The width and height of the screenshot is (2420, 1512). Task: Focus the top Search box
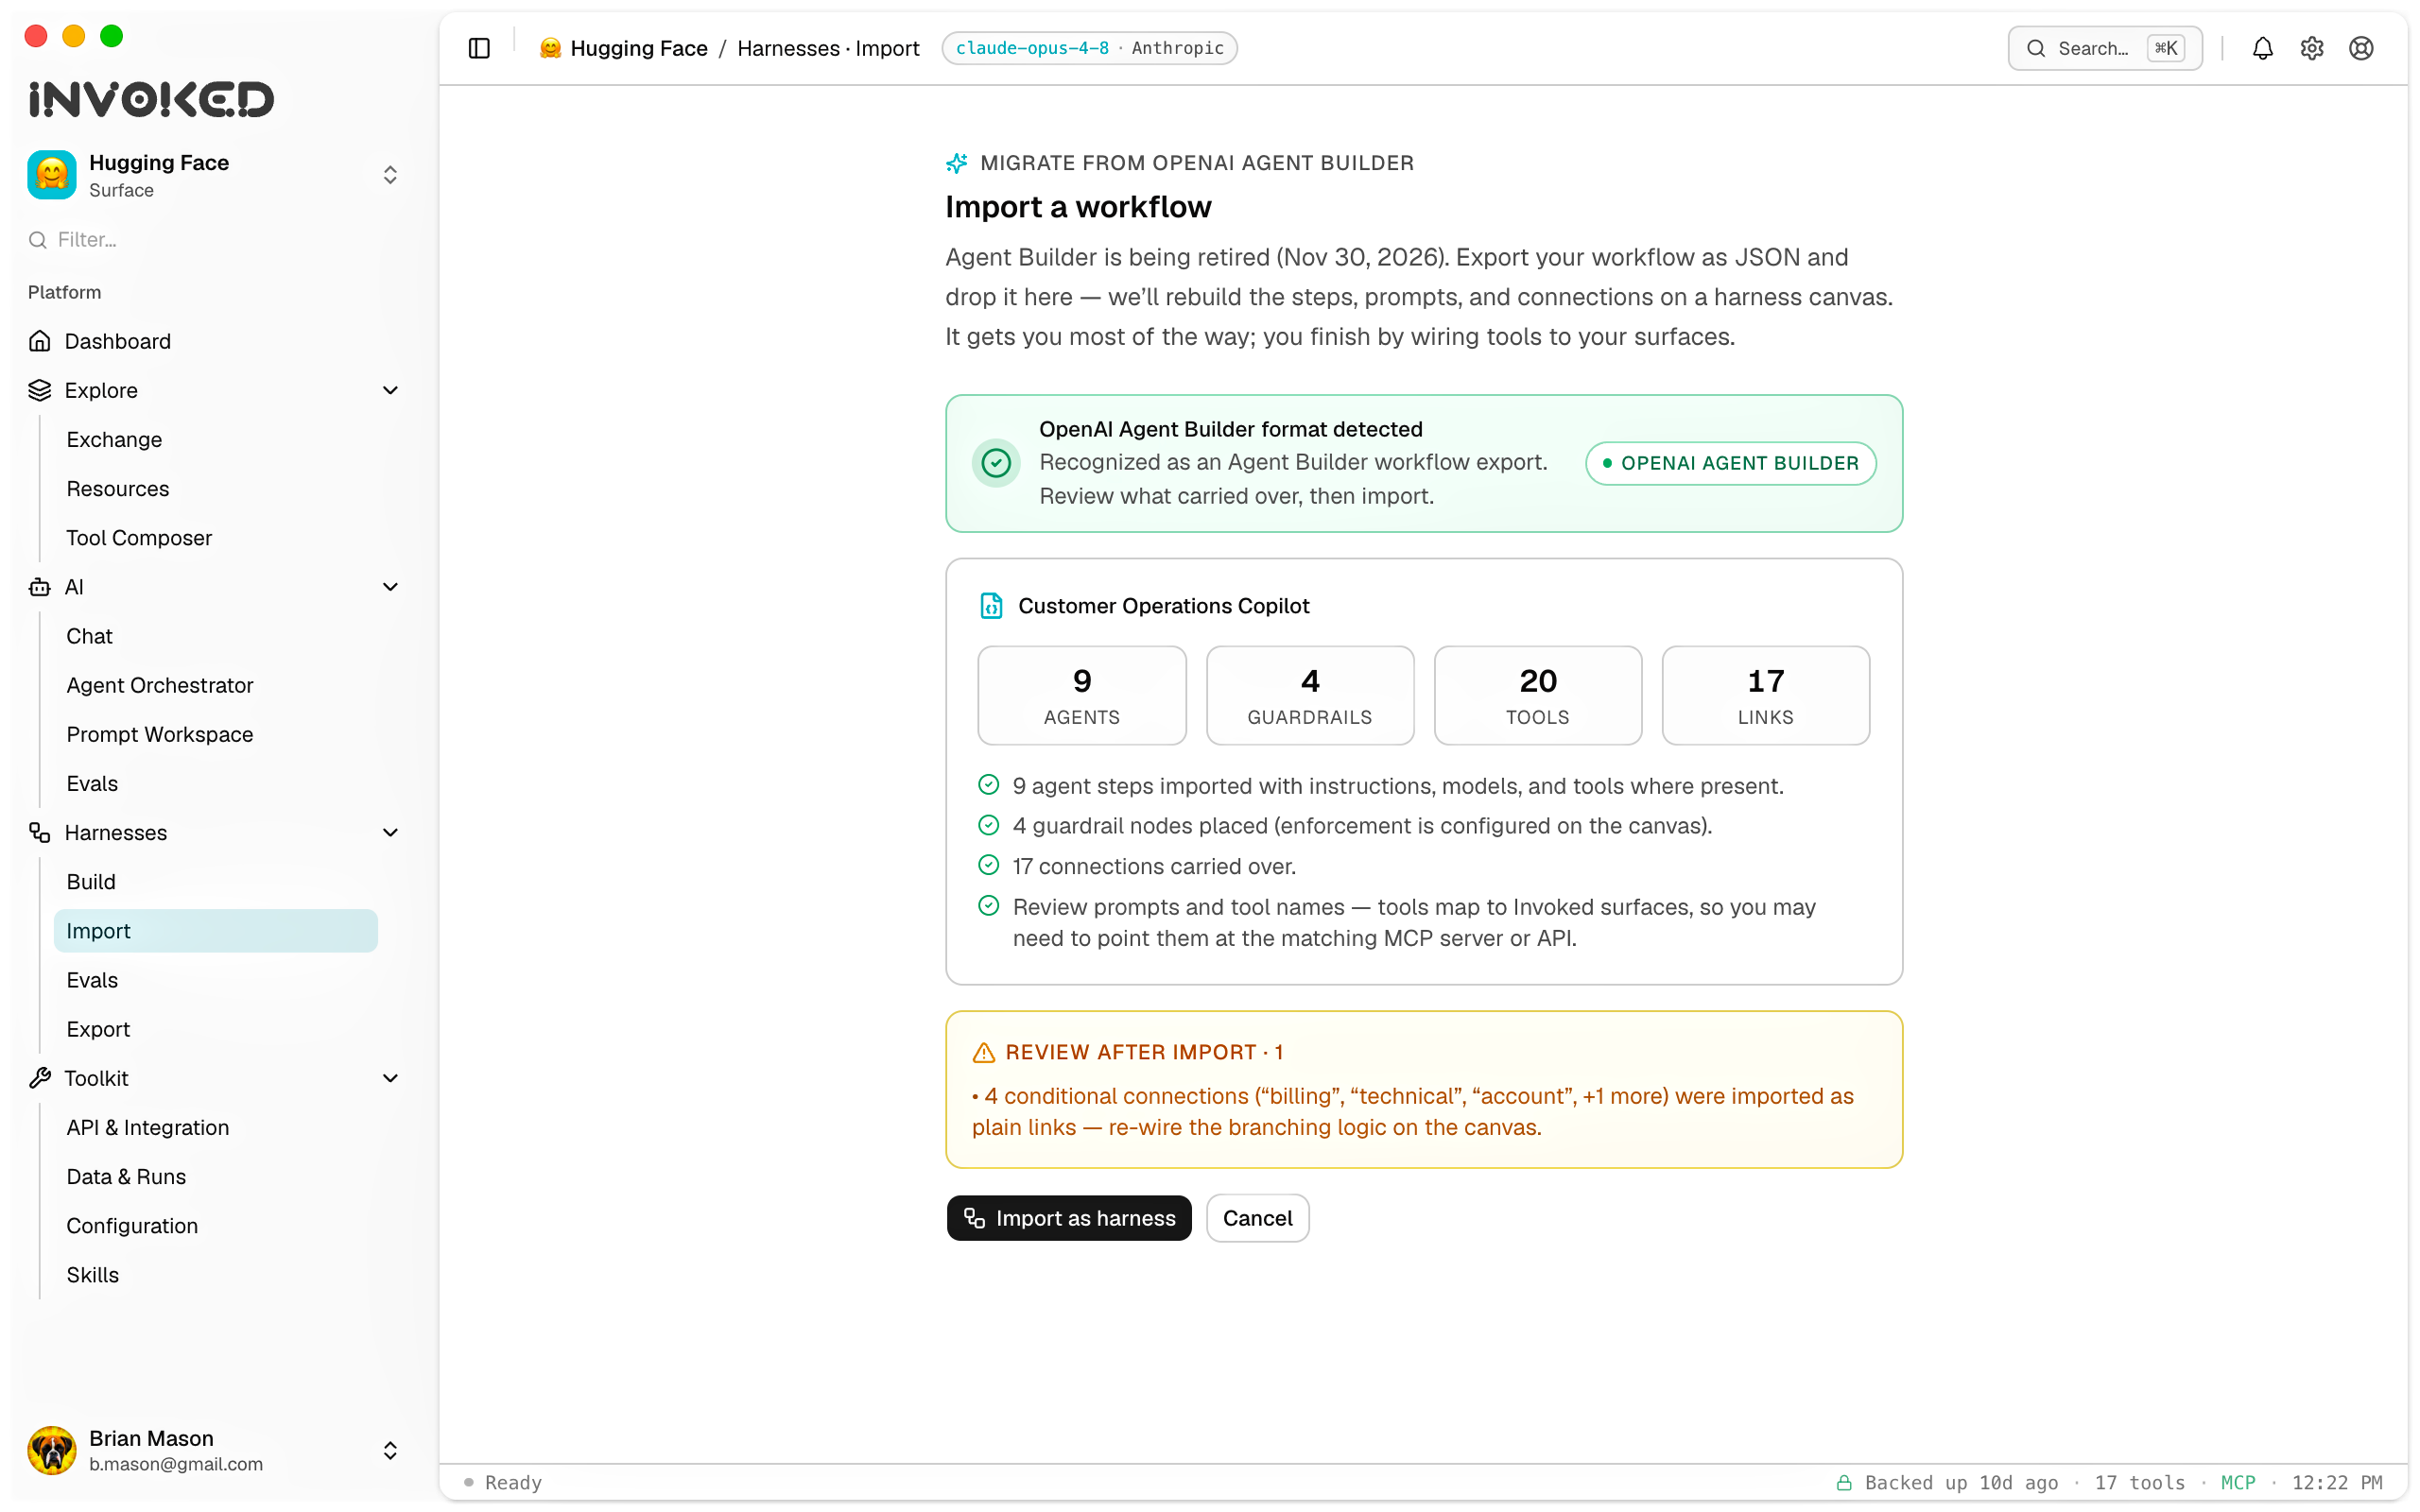2104,48
